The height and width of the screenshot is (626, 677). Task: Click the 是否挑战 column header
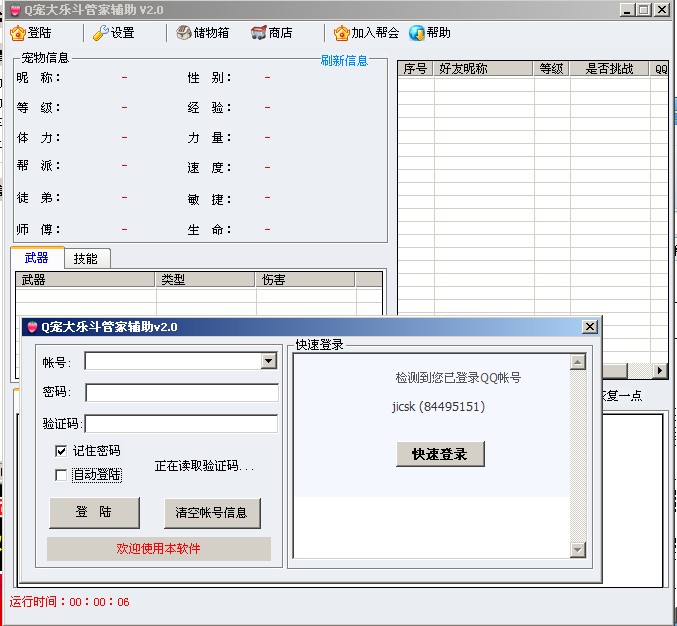pyautogui.click(x=610, y=69)
